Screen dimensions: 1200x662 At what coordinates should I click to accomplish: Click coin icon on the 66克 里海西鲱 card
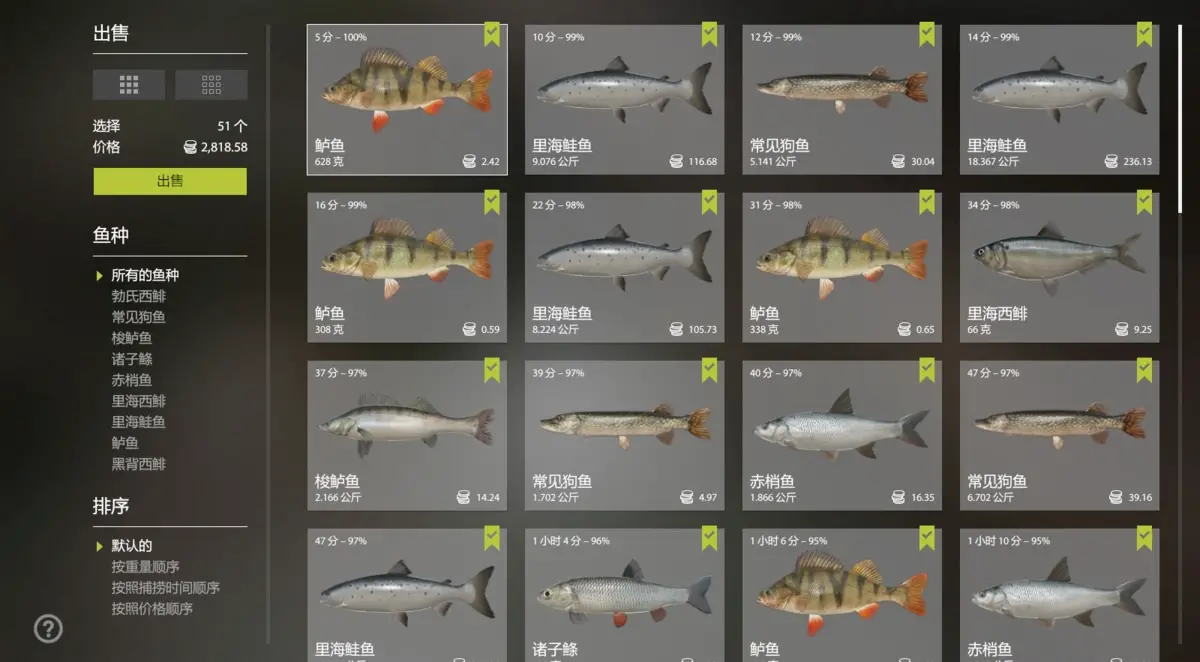(x=1122, y=329)
